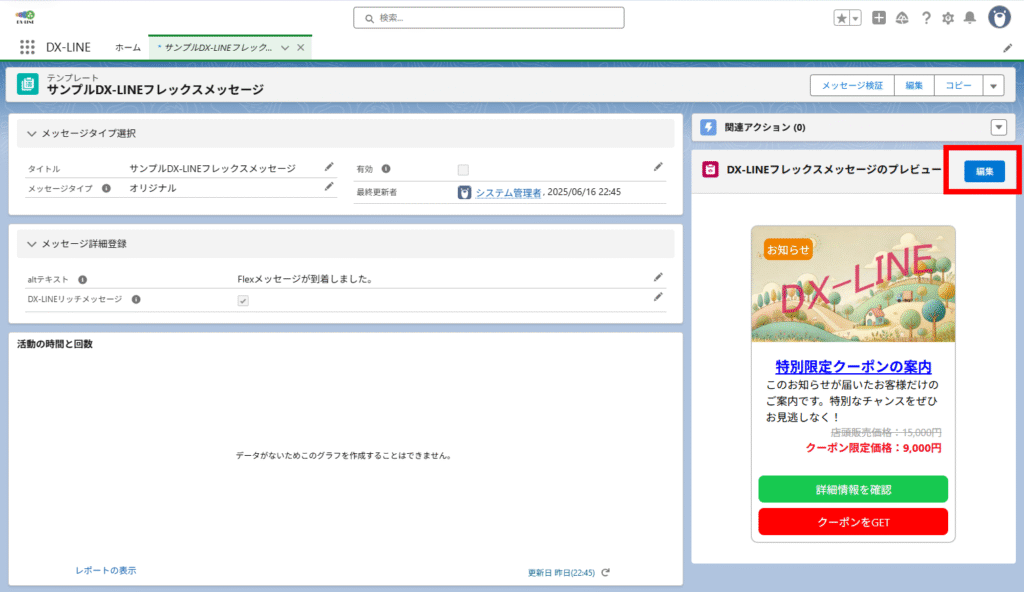Toggle the DX-LINEリッチメッセージ checkbox

pos(242,299)
